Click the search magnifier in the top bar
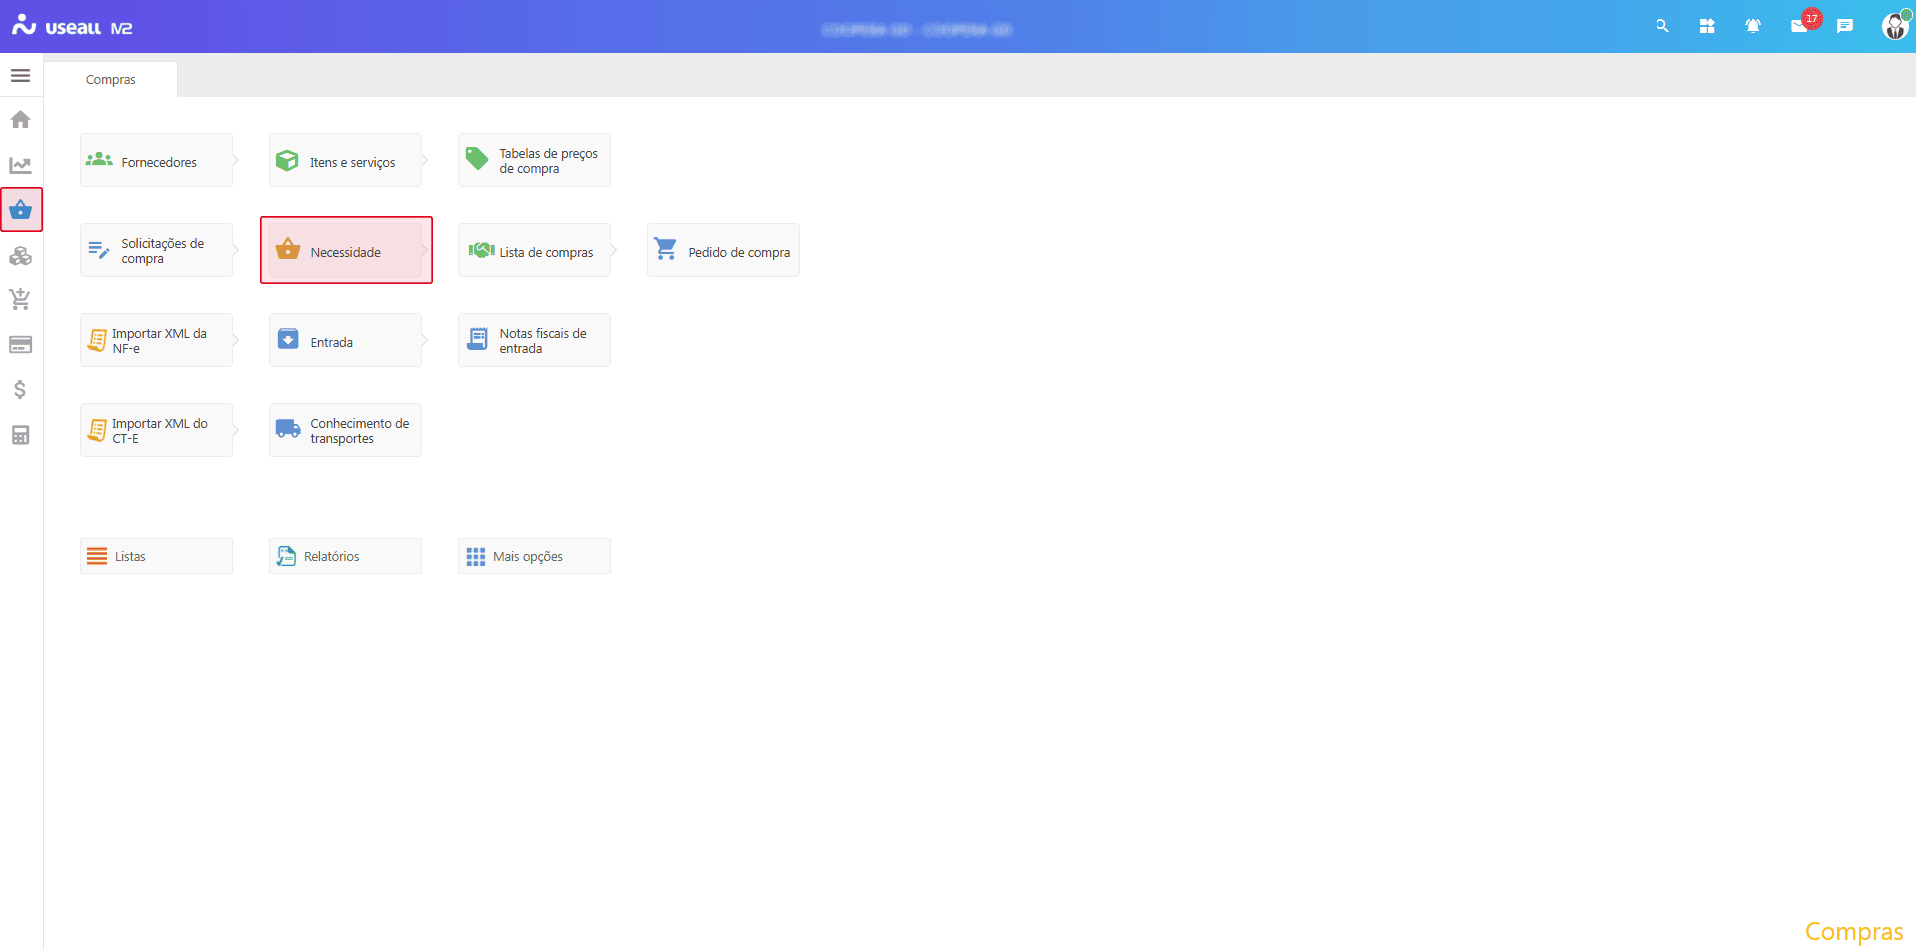The image size is (1916, 950). click(1662, 27)
